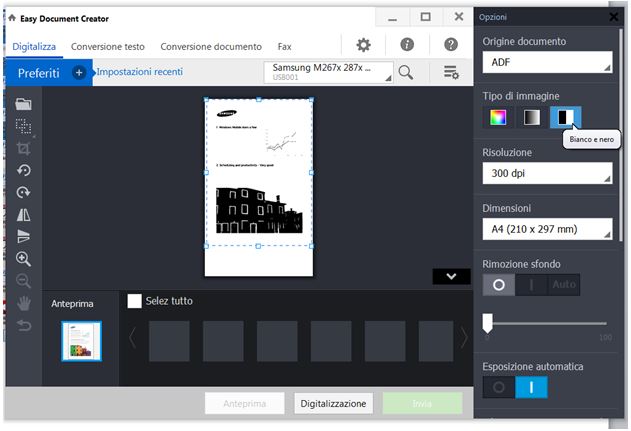Click the search scanner magnifier icon
This screenshot has width=631, height=431.
point(406,72)
